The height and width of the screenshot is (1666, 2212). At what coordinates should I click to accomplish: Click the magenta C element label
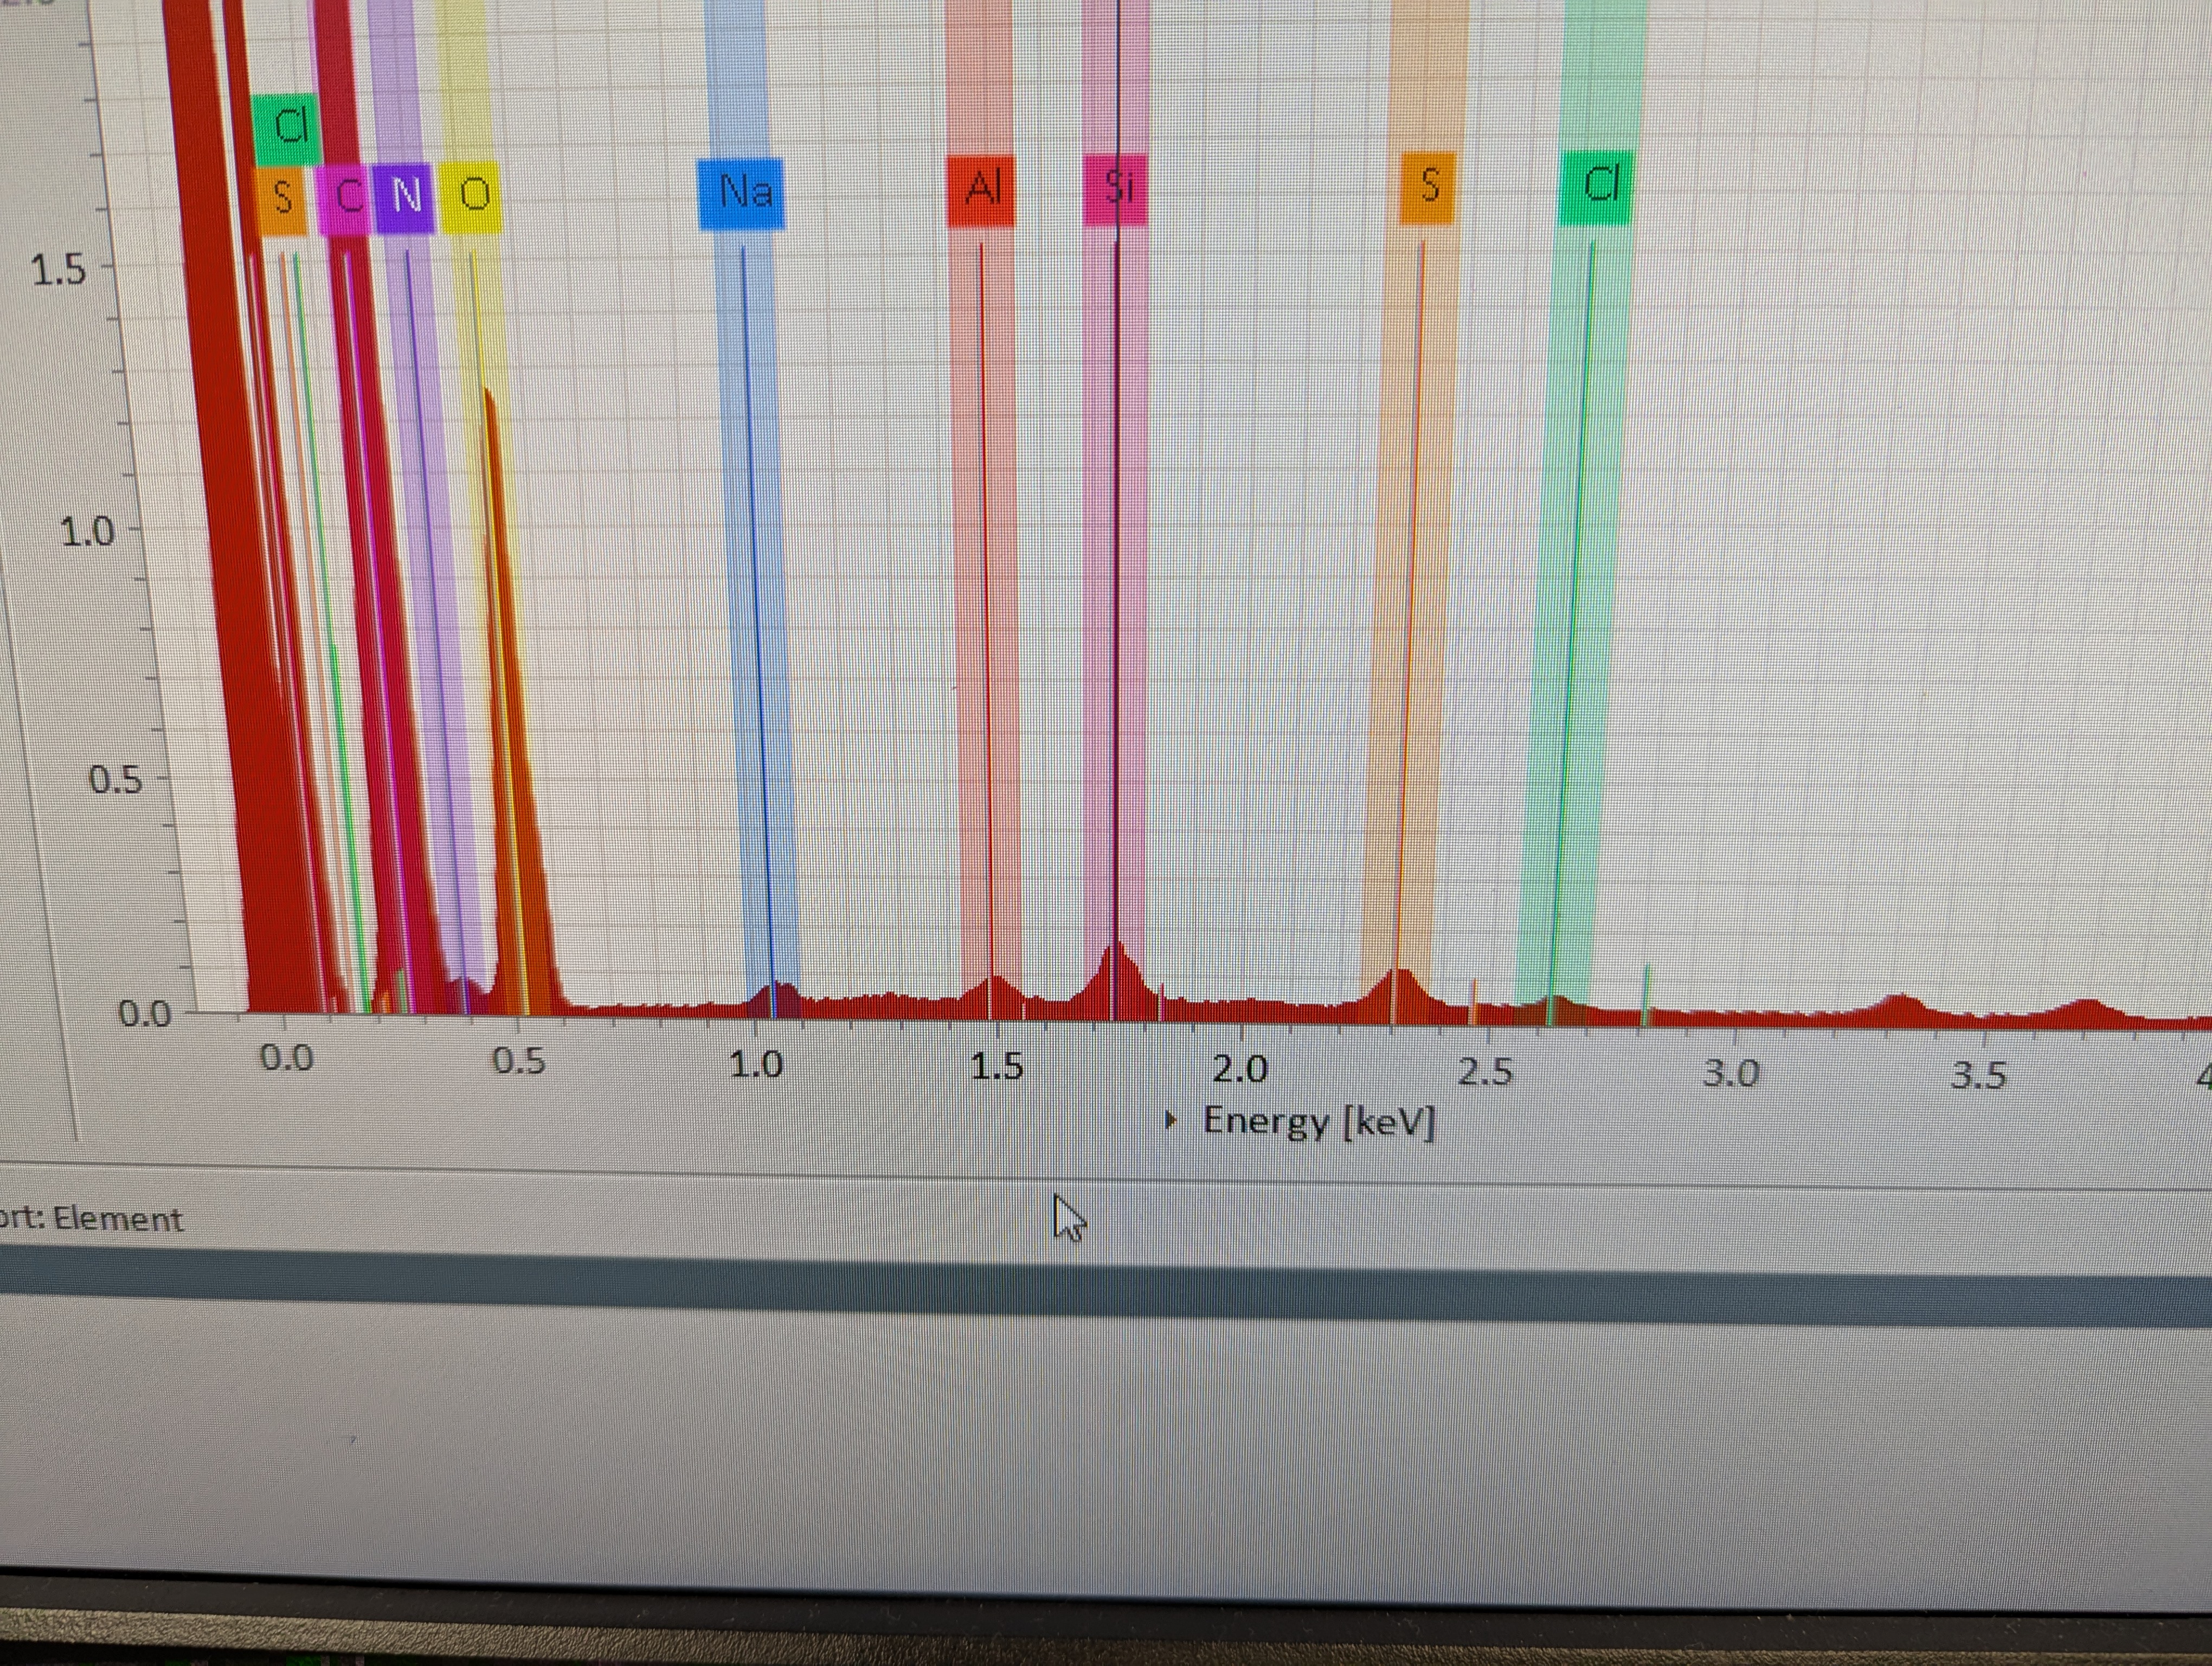[345, 199]
